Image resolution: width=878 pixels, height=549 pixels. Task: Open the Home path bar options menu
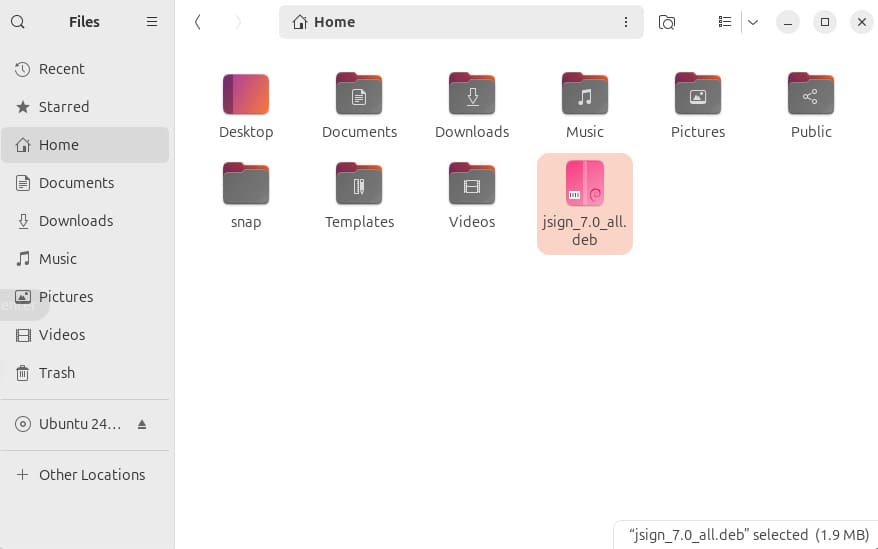click(626, 22)
